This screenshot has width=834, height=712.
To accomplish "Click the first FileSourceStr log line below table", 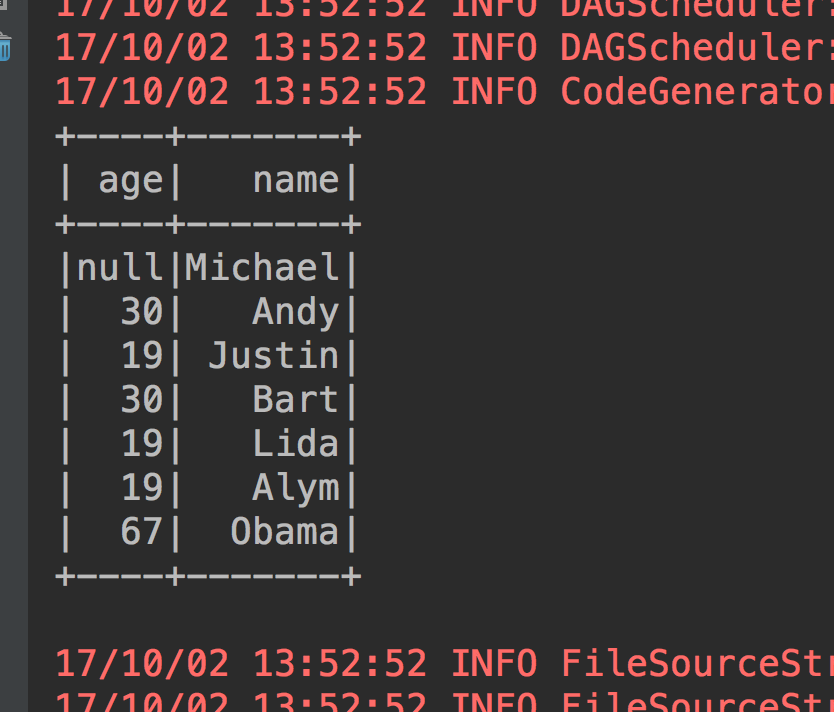I will tap(440, 663).
